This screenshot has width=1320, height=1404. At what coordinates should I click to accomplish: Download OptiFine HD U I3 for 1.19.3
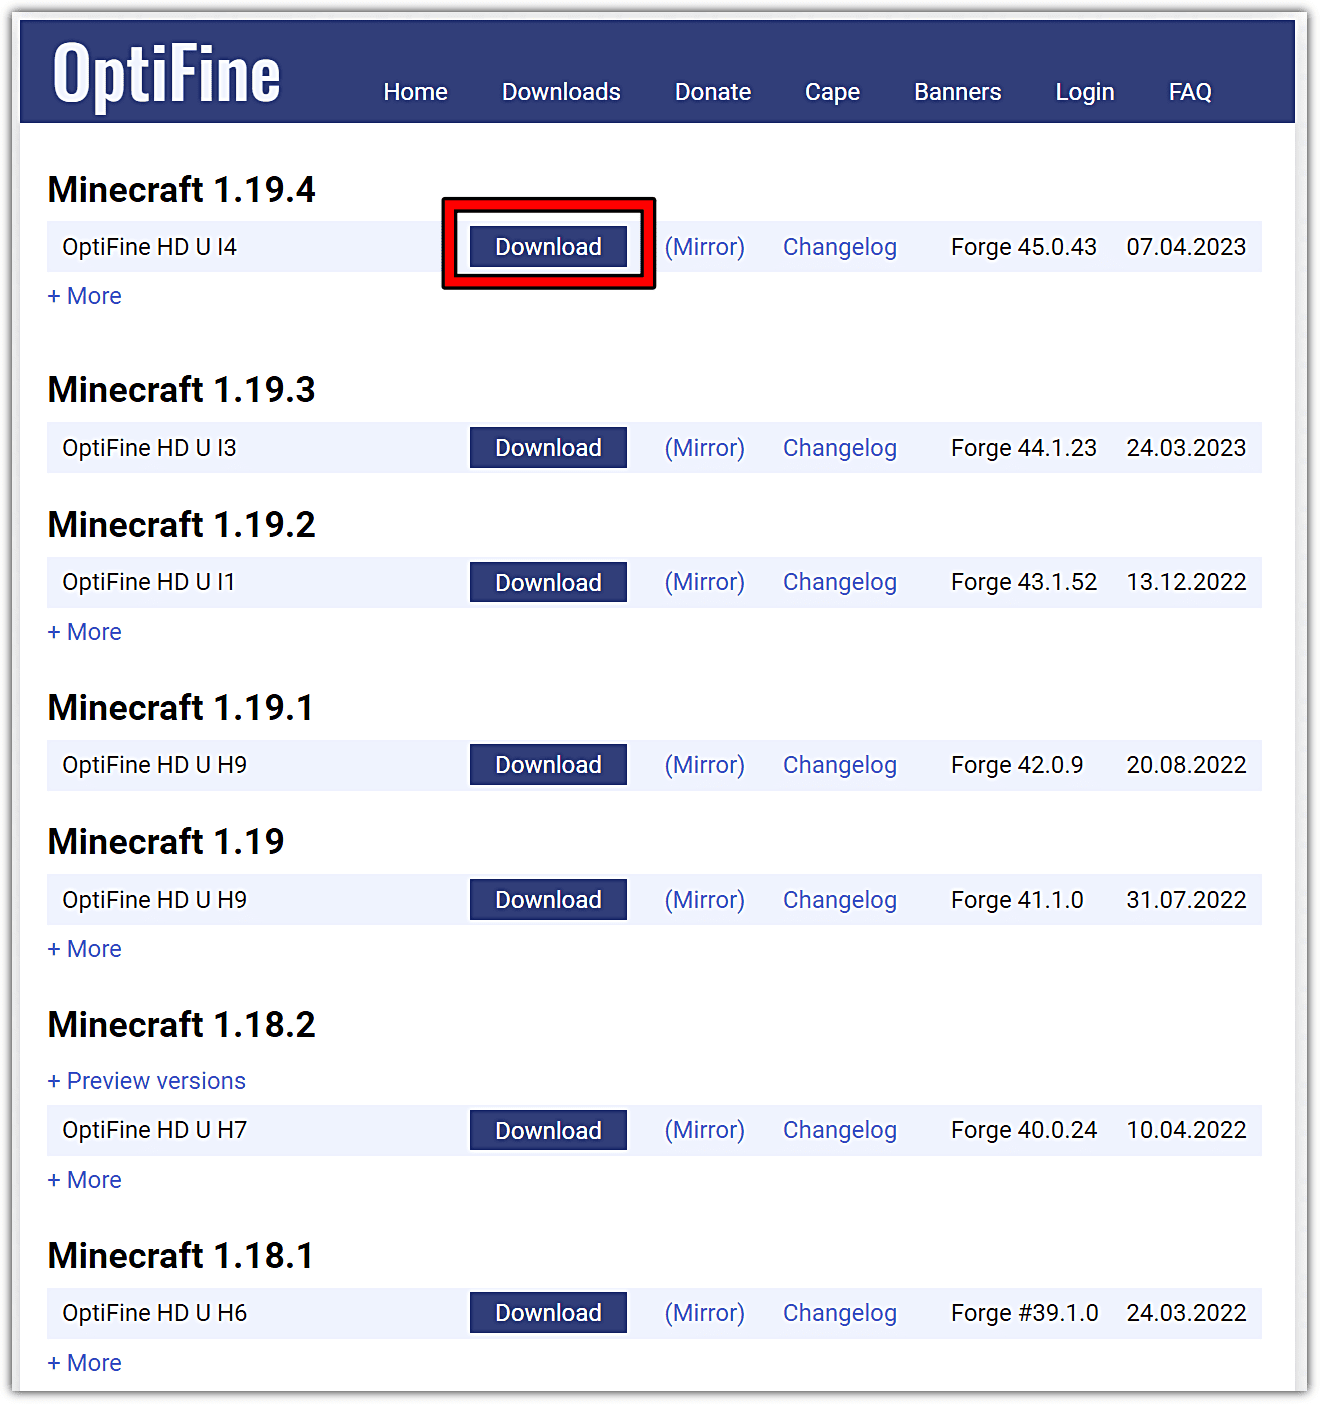pos(548,447)
